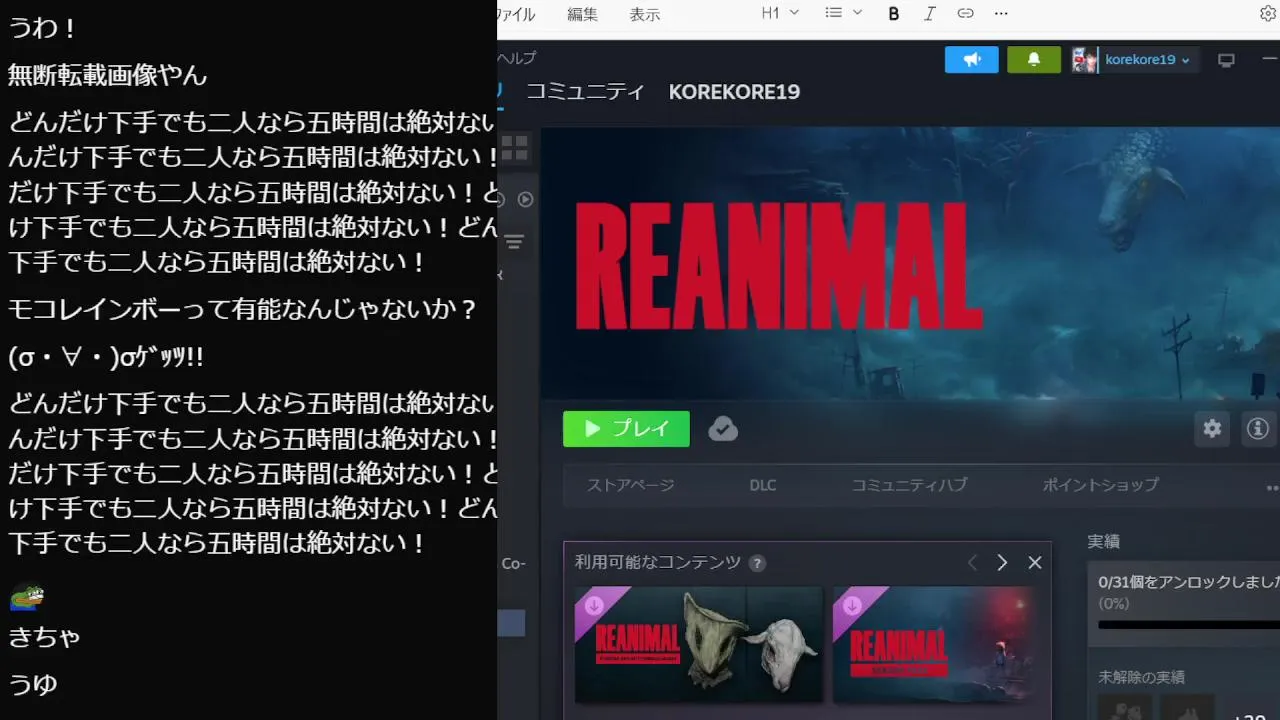
Task: Click download badge on second DLC card
Action: coord(852,605)
